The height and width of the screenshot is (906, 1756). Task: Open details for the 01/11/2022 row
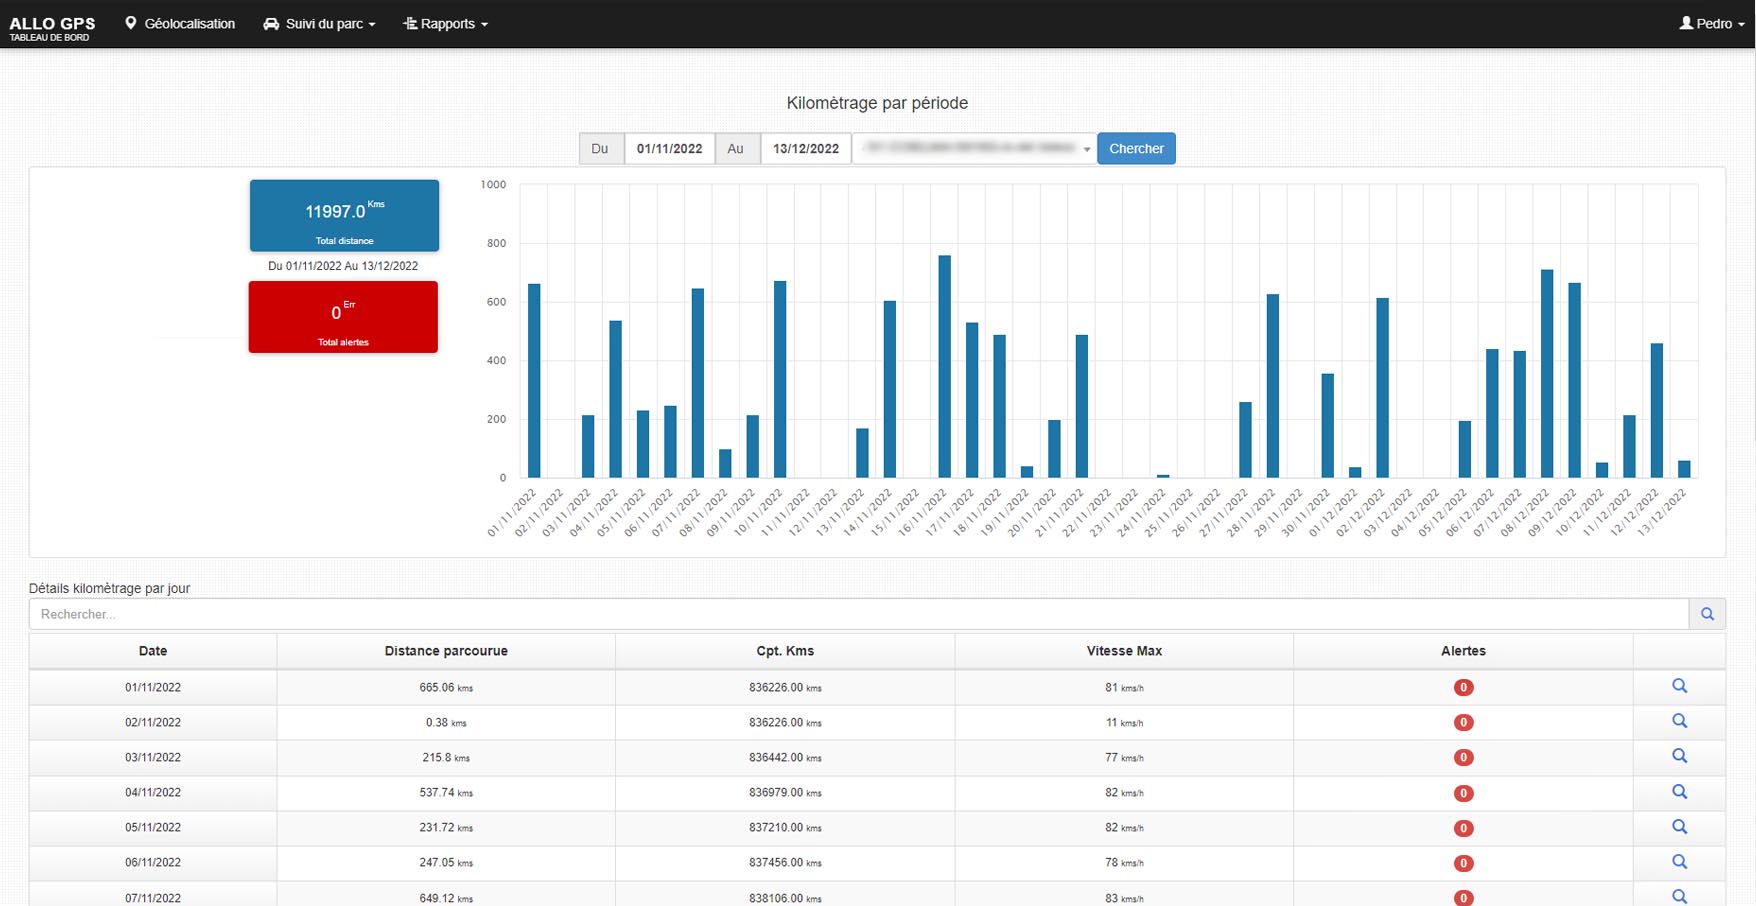click(1679, 686)
